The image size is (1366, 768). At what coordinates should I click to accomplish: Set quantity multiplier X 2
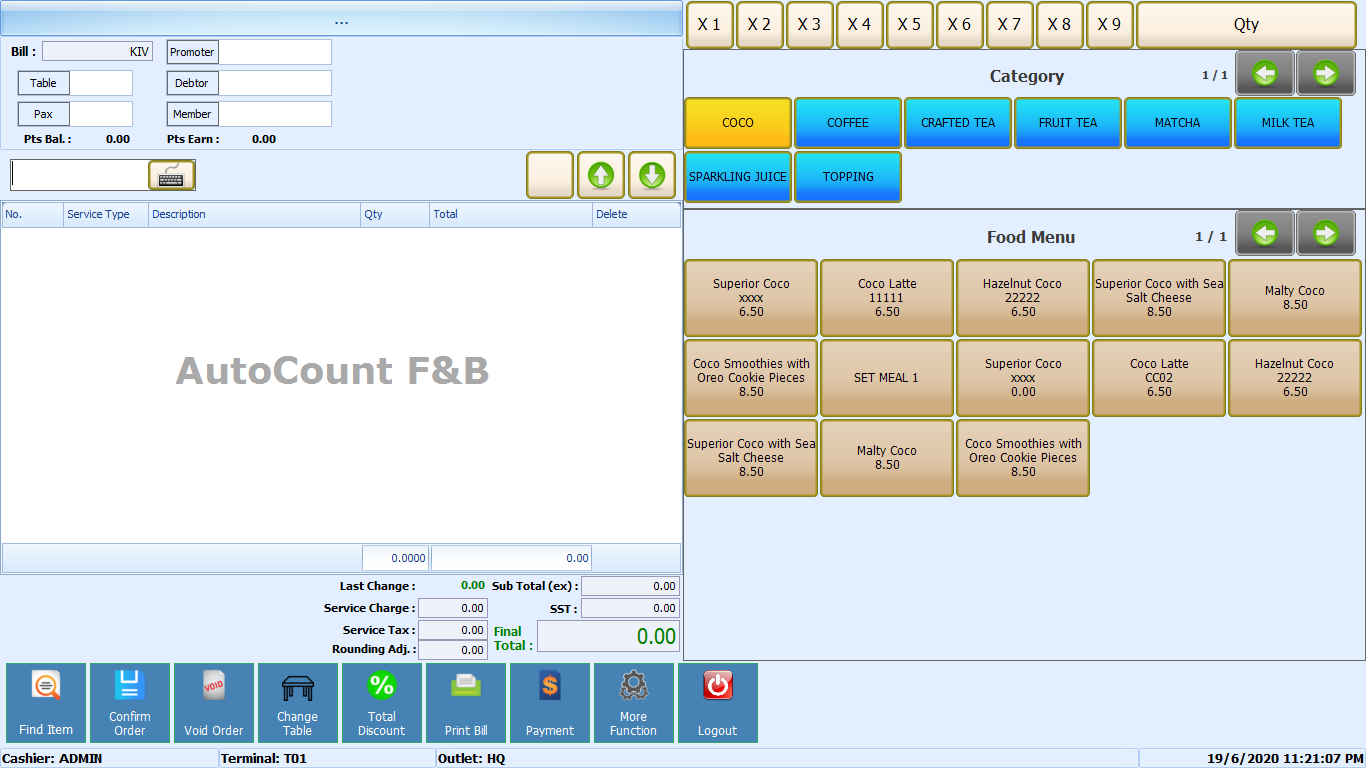click(760, 25)
